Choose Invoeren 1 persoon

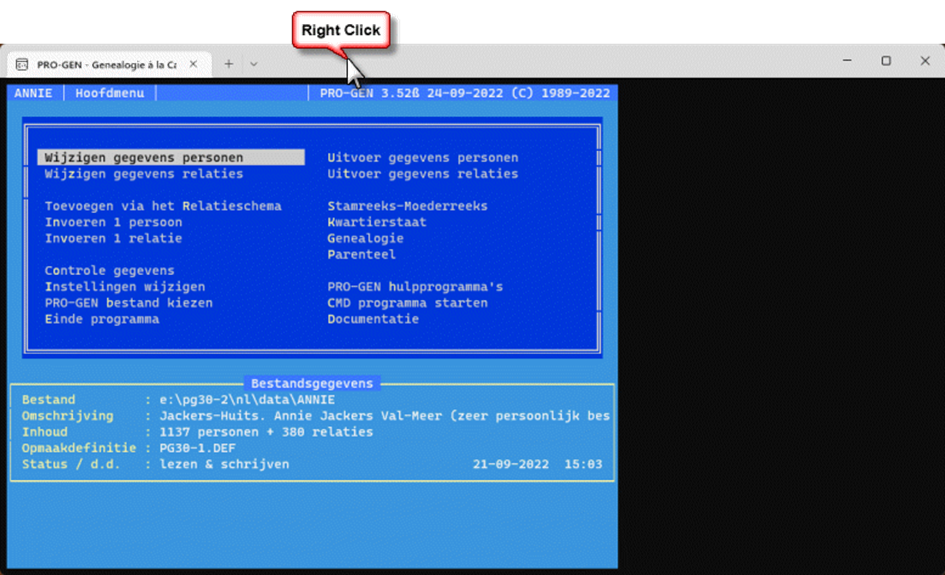pos(113,222)
